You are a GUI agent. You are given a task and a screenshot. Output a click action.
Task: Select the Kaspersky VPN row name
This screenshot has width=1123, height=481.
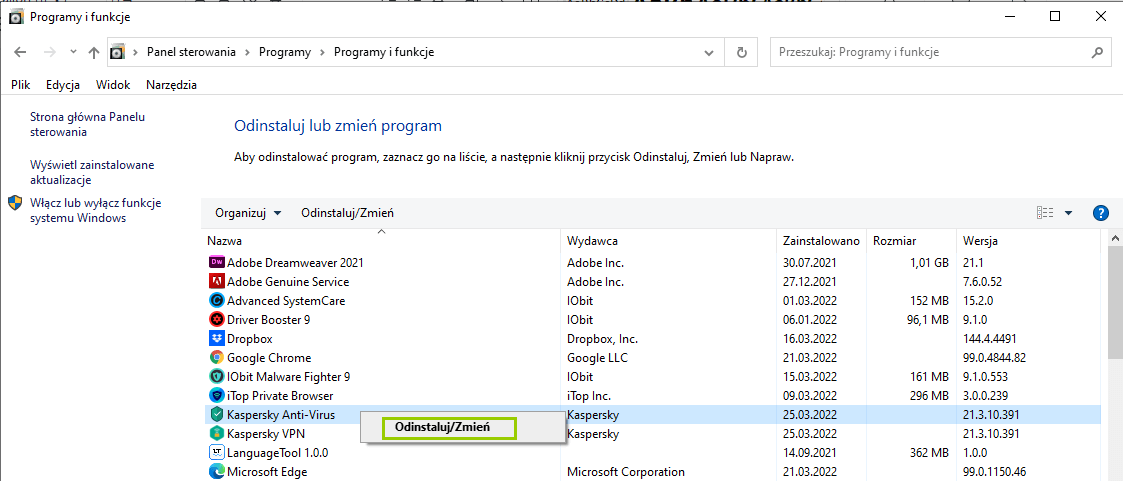coord(267,433)
